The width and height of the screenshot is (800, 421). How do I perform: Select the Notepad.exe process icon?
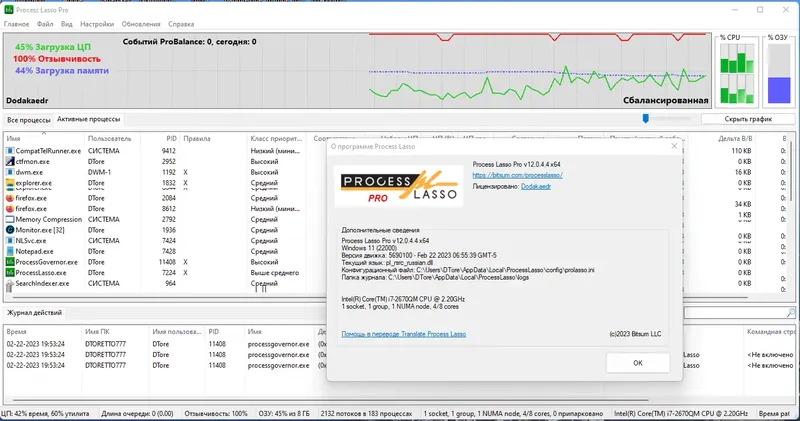tap(10, 251)
